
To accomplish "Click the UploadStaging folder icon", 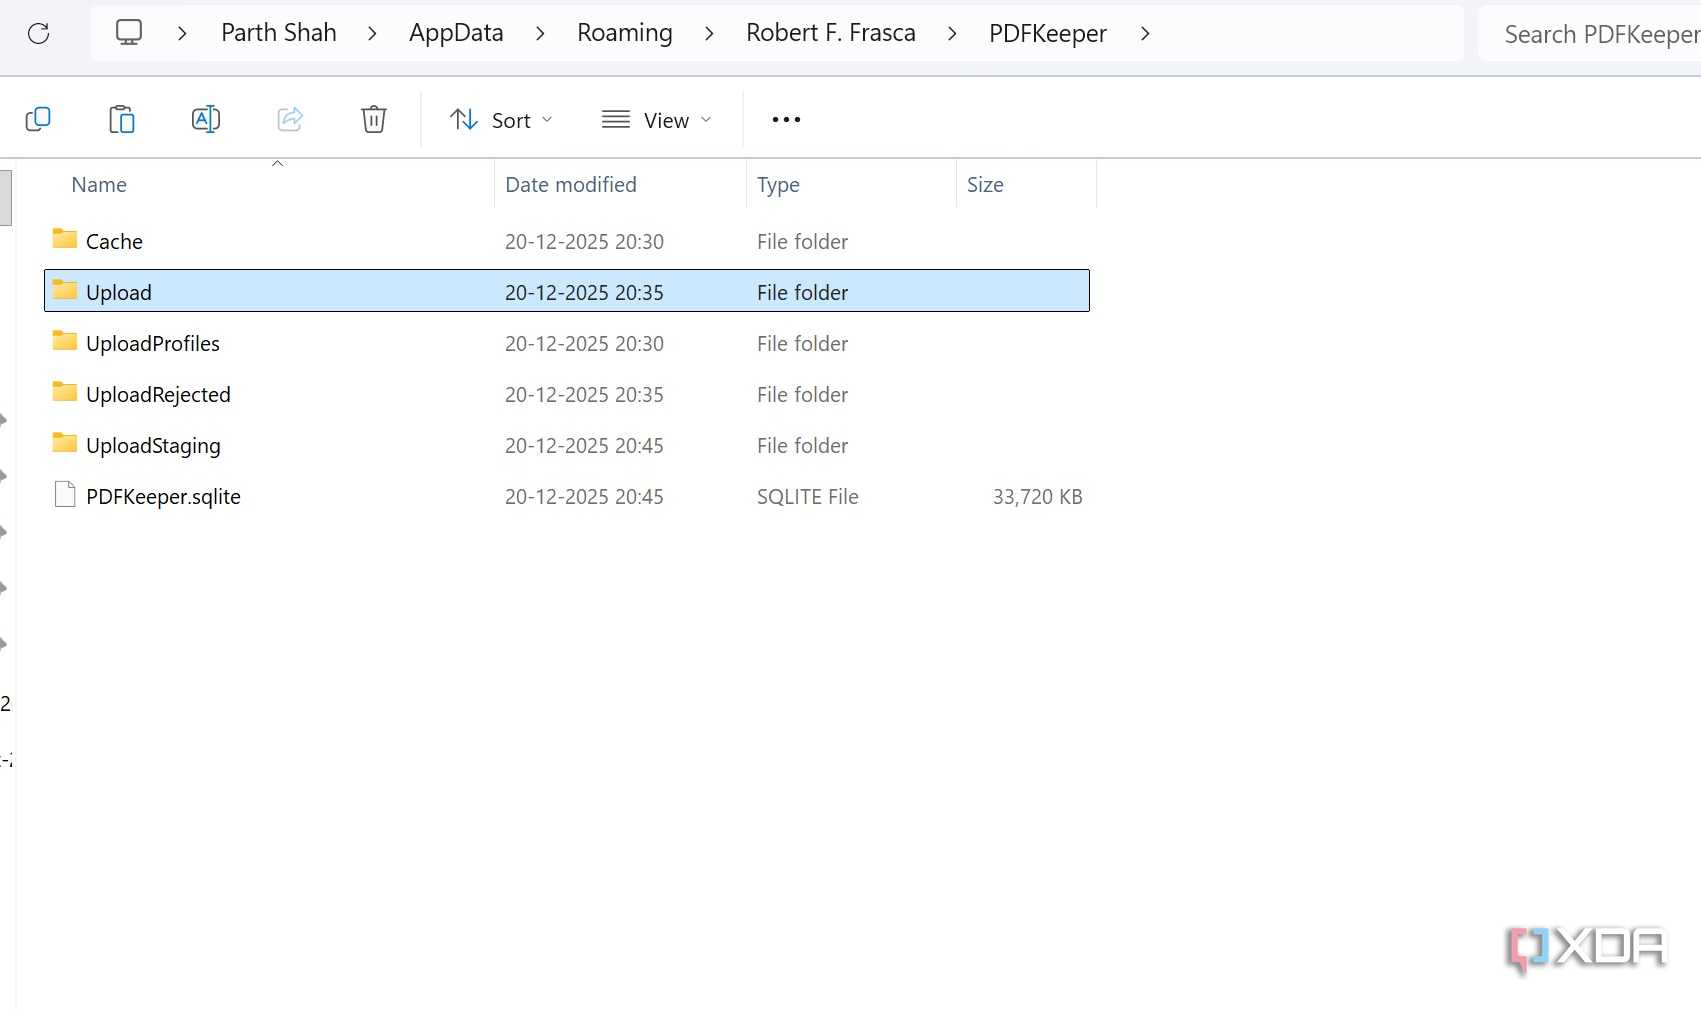I will click(x=65, y=443).
